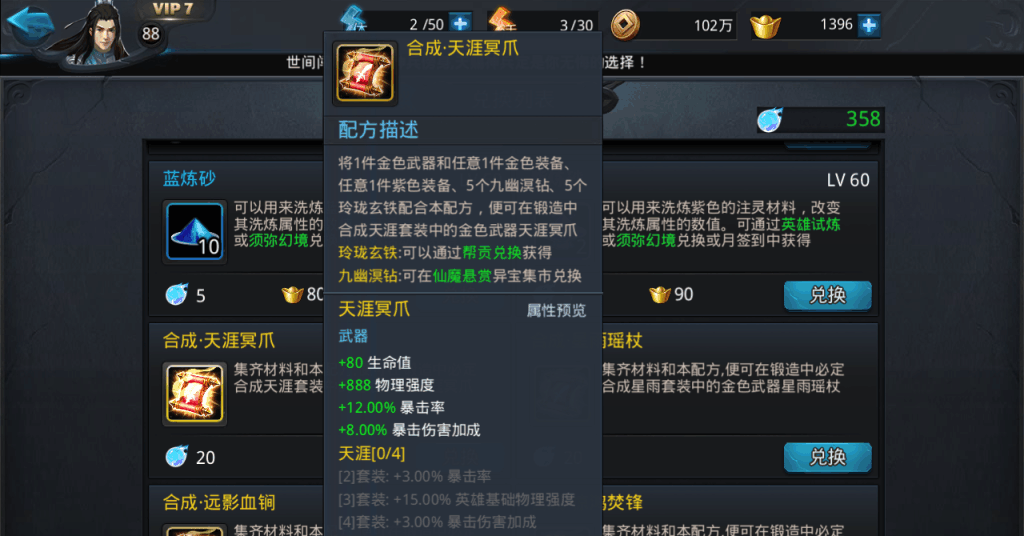1024x536 pixels.
Task: Exchange the LV 60 refining material with 兑换
Action: [x=827, y=295]
